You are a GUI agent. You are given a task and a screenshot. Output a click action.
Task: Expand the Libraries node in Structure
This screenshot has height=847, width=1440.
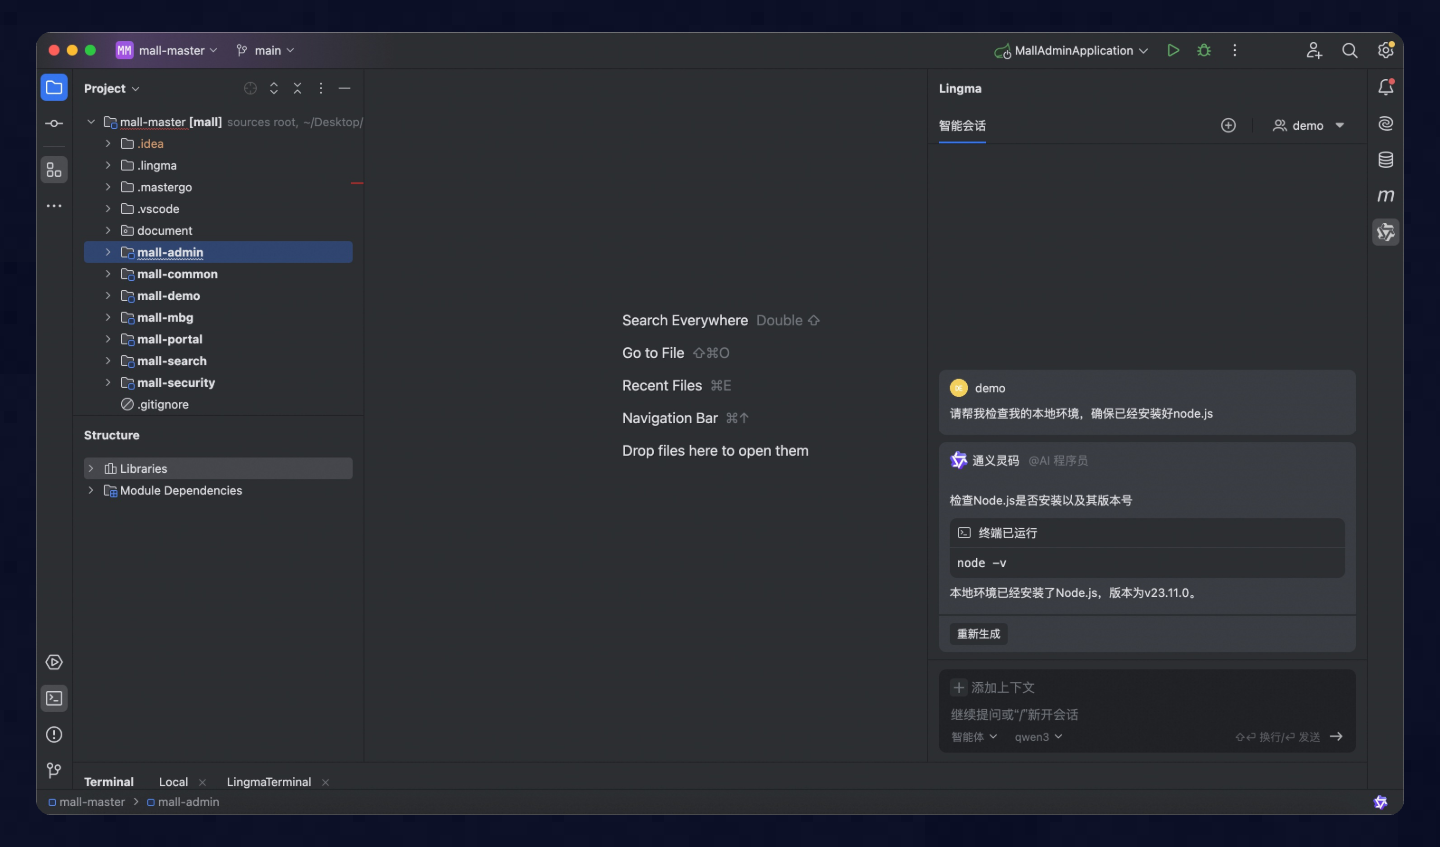90,468
